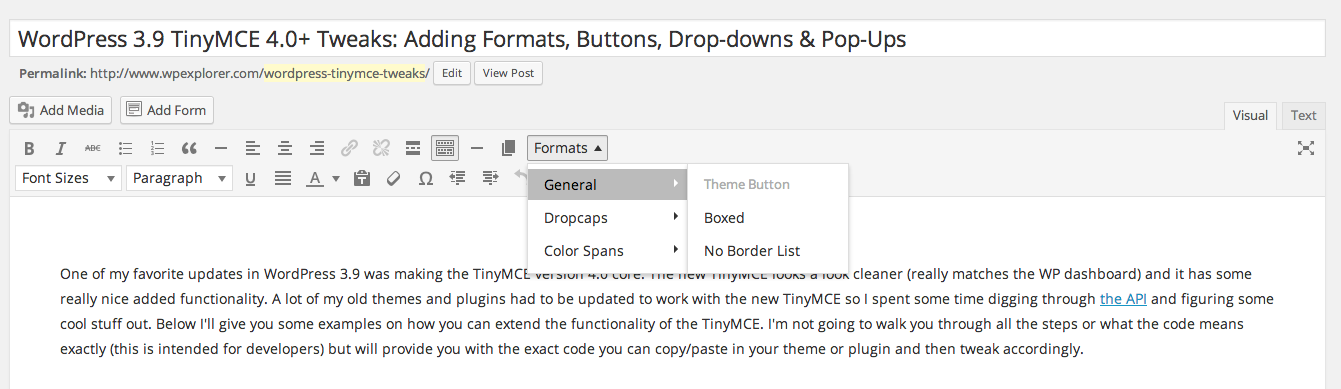Screen dimensions: 1341x389
Task: Insert a bulleted list
Action: pos(125,148)
